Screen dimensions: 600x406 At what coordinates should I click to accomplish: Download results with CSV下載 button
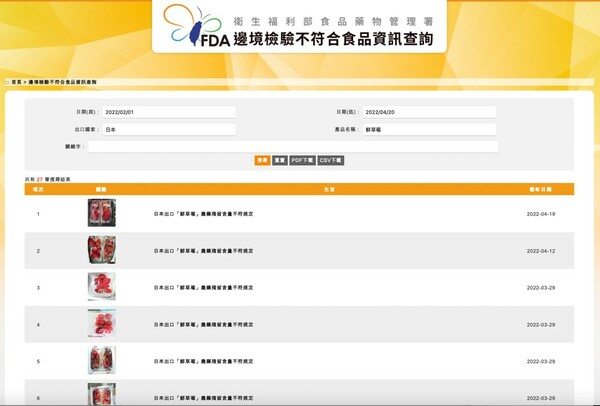click(x=331, y=160)
